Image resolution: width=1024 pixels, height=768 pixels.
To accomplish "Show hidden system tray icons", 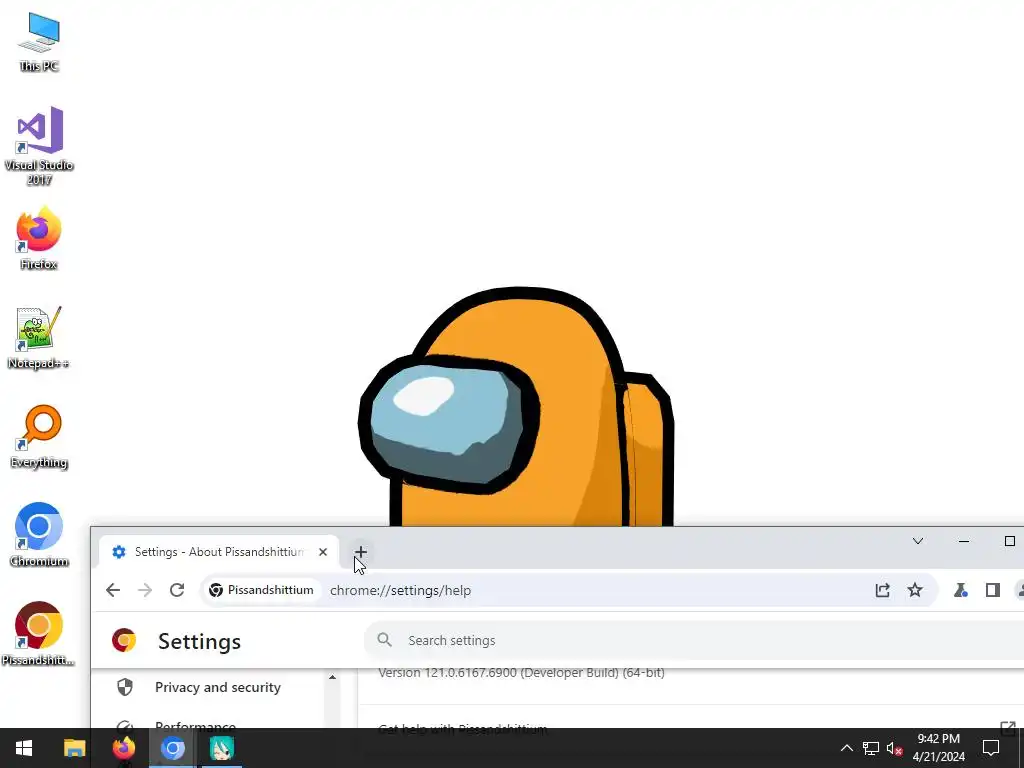I will (846, 748).
